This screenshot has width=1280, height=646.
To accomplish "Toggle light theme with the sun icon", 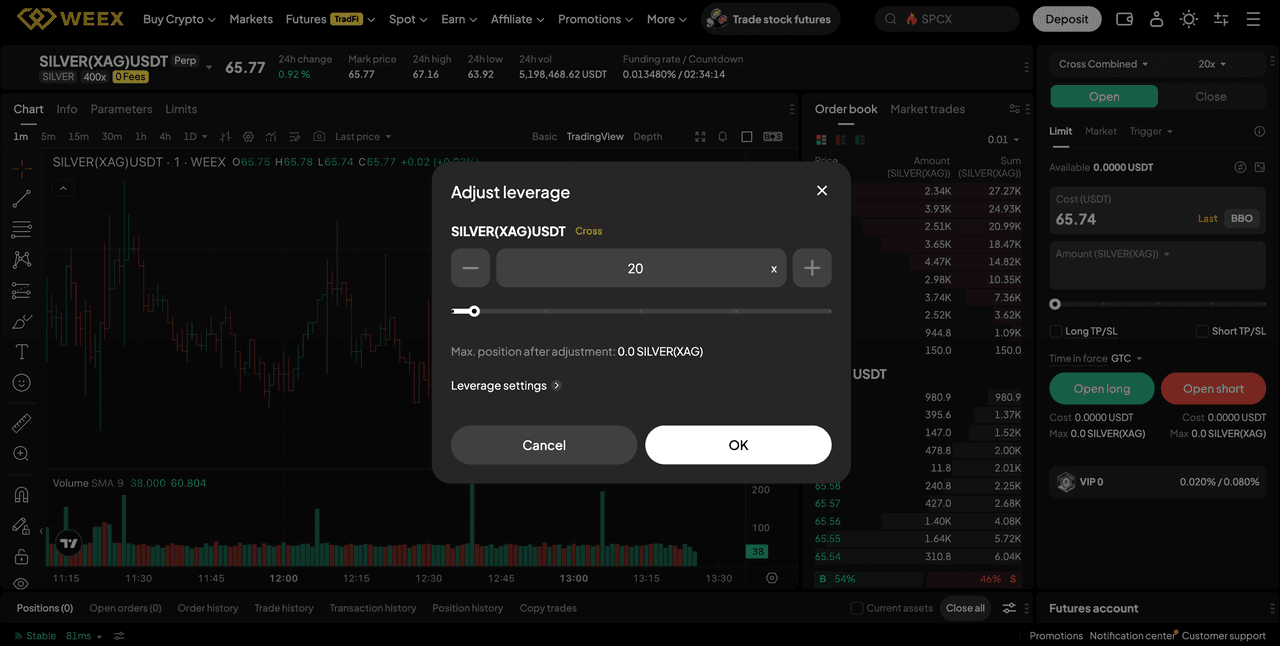I will pyautogui.click(x=1188, y=19).
